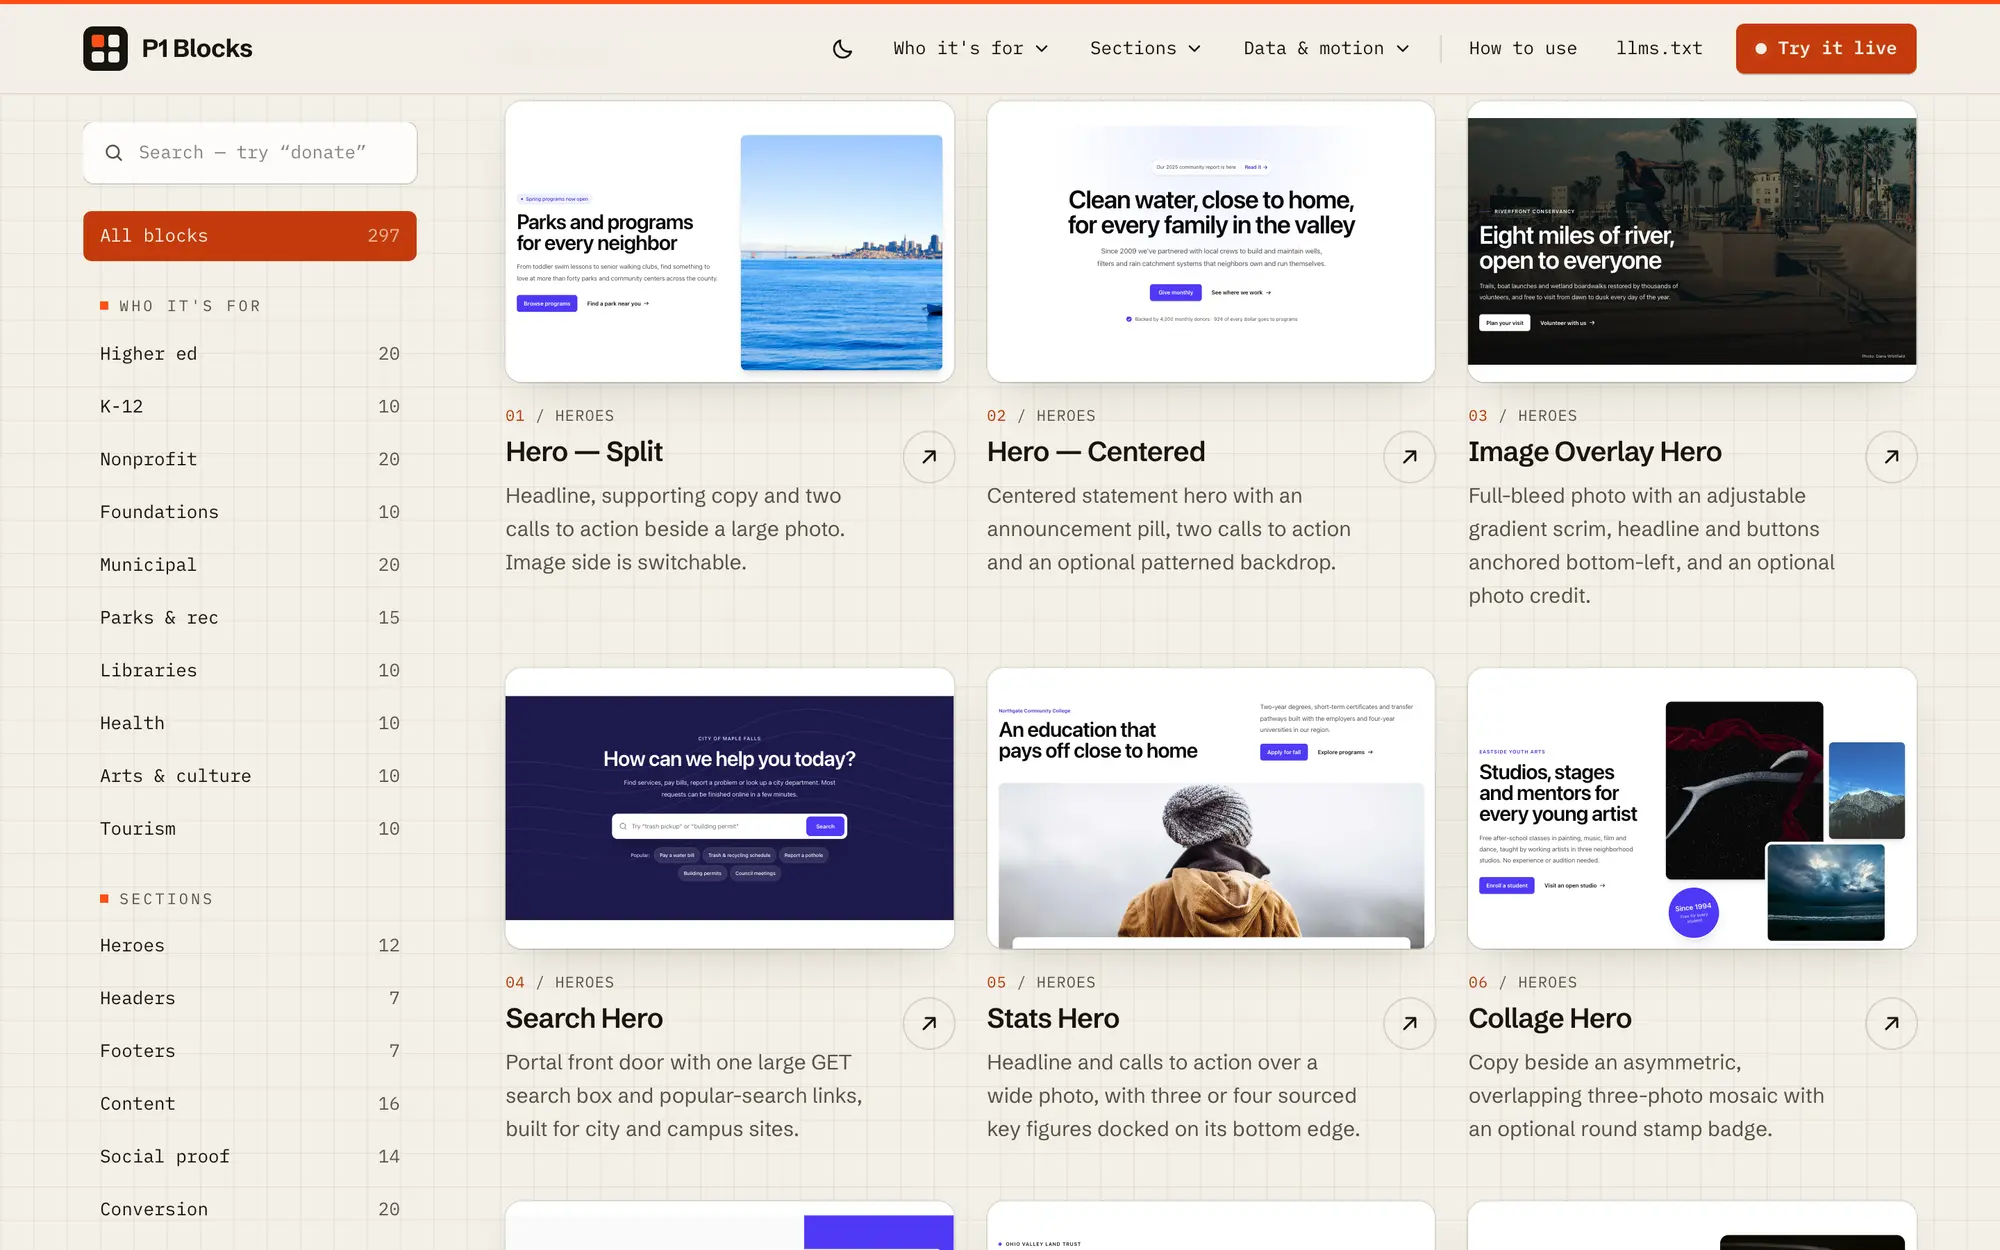Show the Conversion section blocks
This screenshot has width=2000, height=1250.
pos(250,1210)
